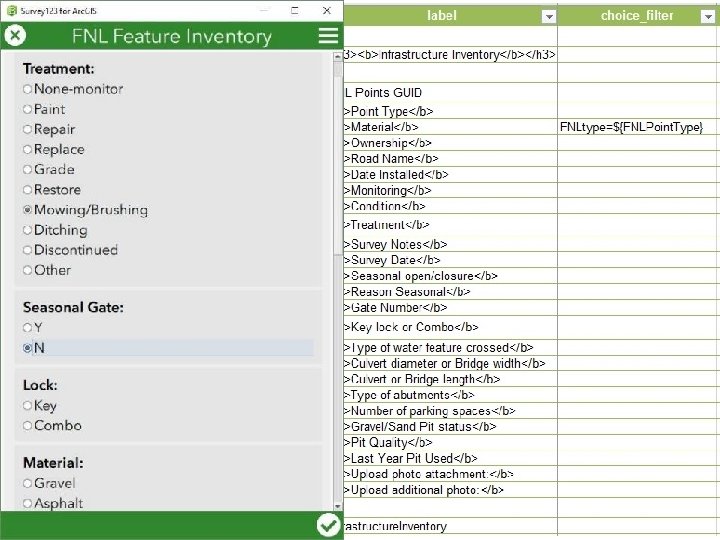The height and width of the screenshot is (540, 720).
Task: Select the choice_filter column header
Action: click(x=638, y=16)
